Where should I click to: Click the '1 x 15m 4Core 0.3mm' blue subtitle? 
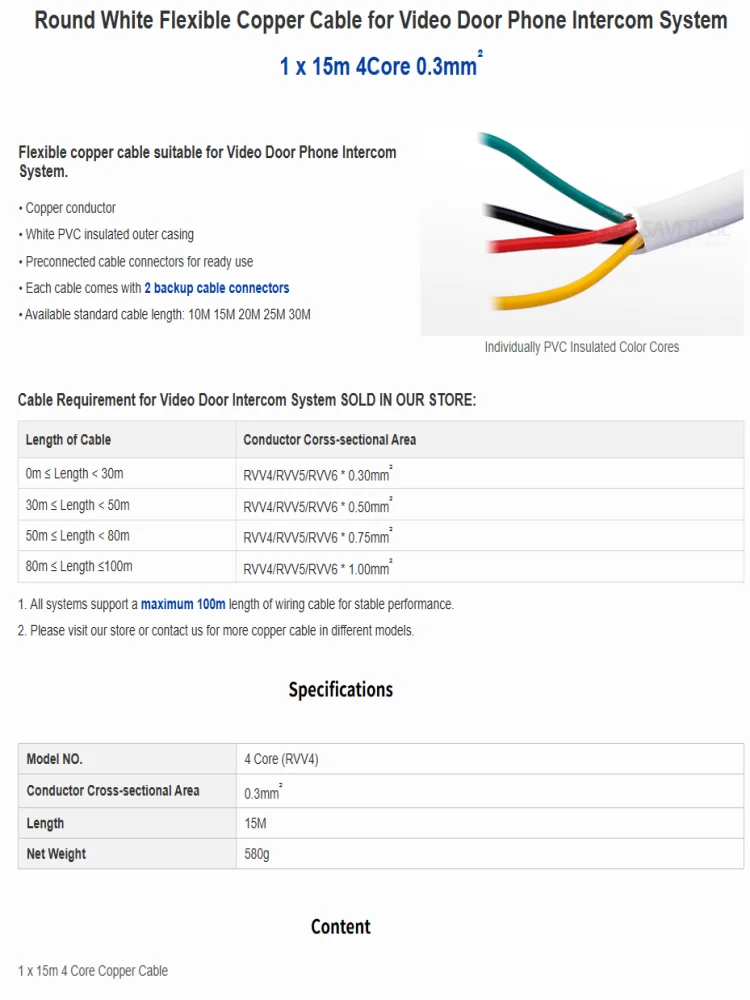pyautogui.click(x=381, y=65)
